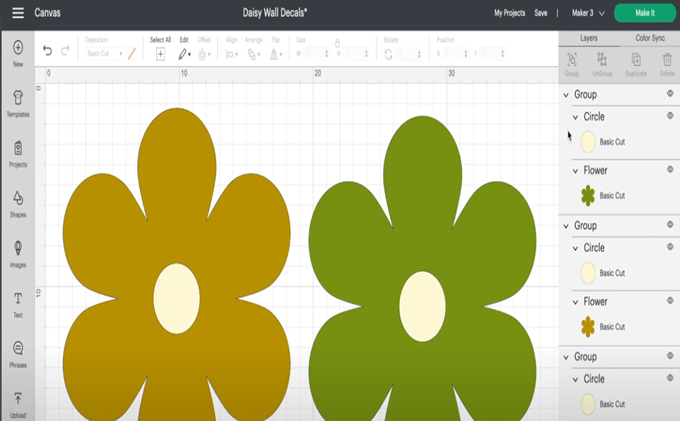This screenshot has width=680, height=421.
Task: Click the X position input field
Action: click(455, 54)
